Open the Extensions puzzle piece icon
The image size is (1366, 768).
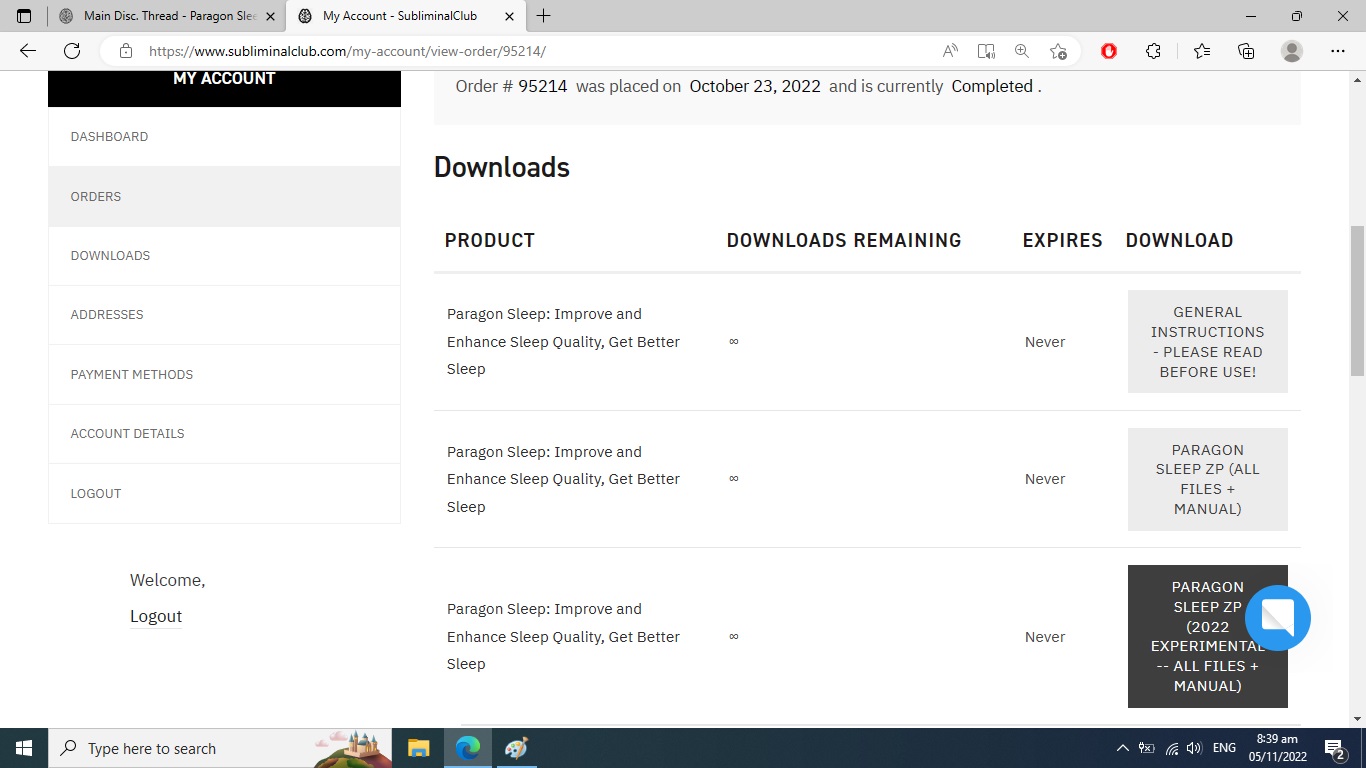click(1153, 51)
